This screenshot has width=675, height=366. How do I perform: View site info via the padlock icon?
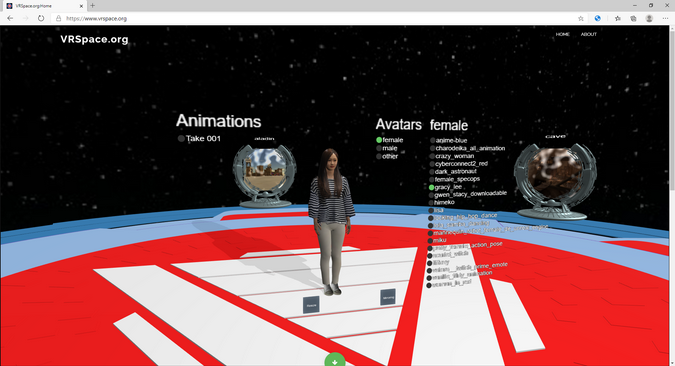pos(59,19)
